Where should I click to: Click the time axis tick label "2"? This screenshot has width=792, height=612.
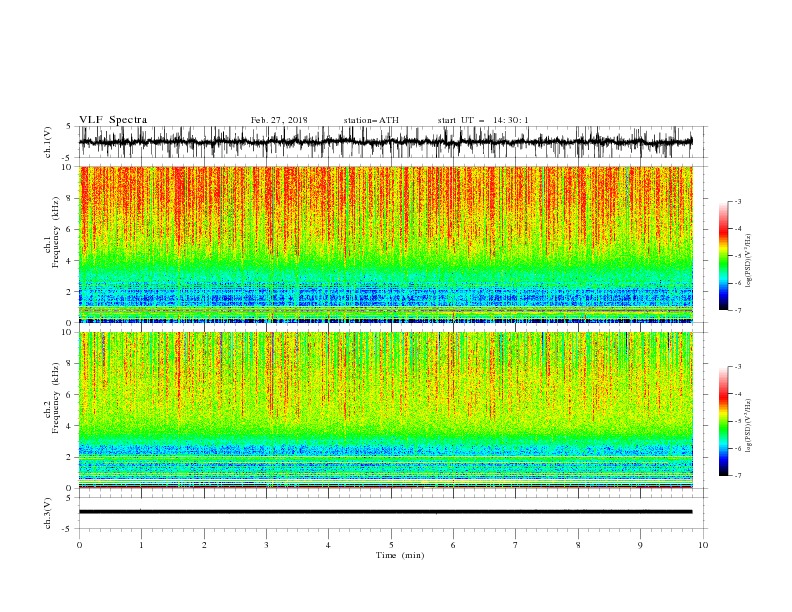pos(204,545)
